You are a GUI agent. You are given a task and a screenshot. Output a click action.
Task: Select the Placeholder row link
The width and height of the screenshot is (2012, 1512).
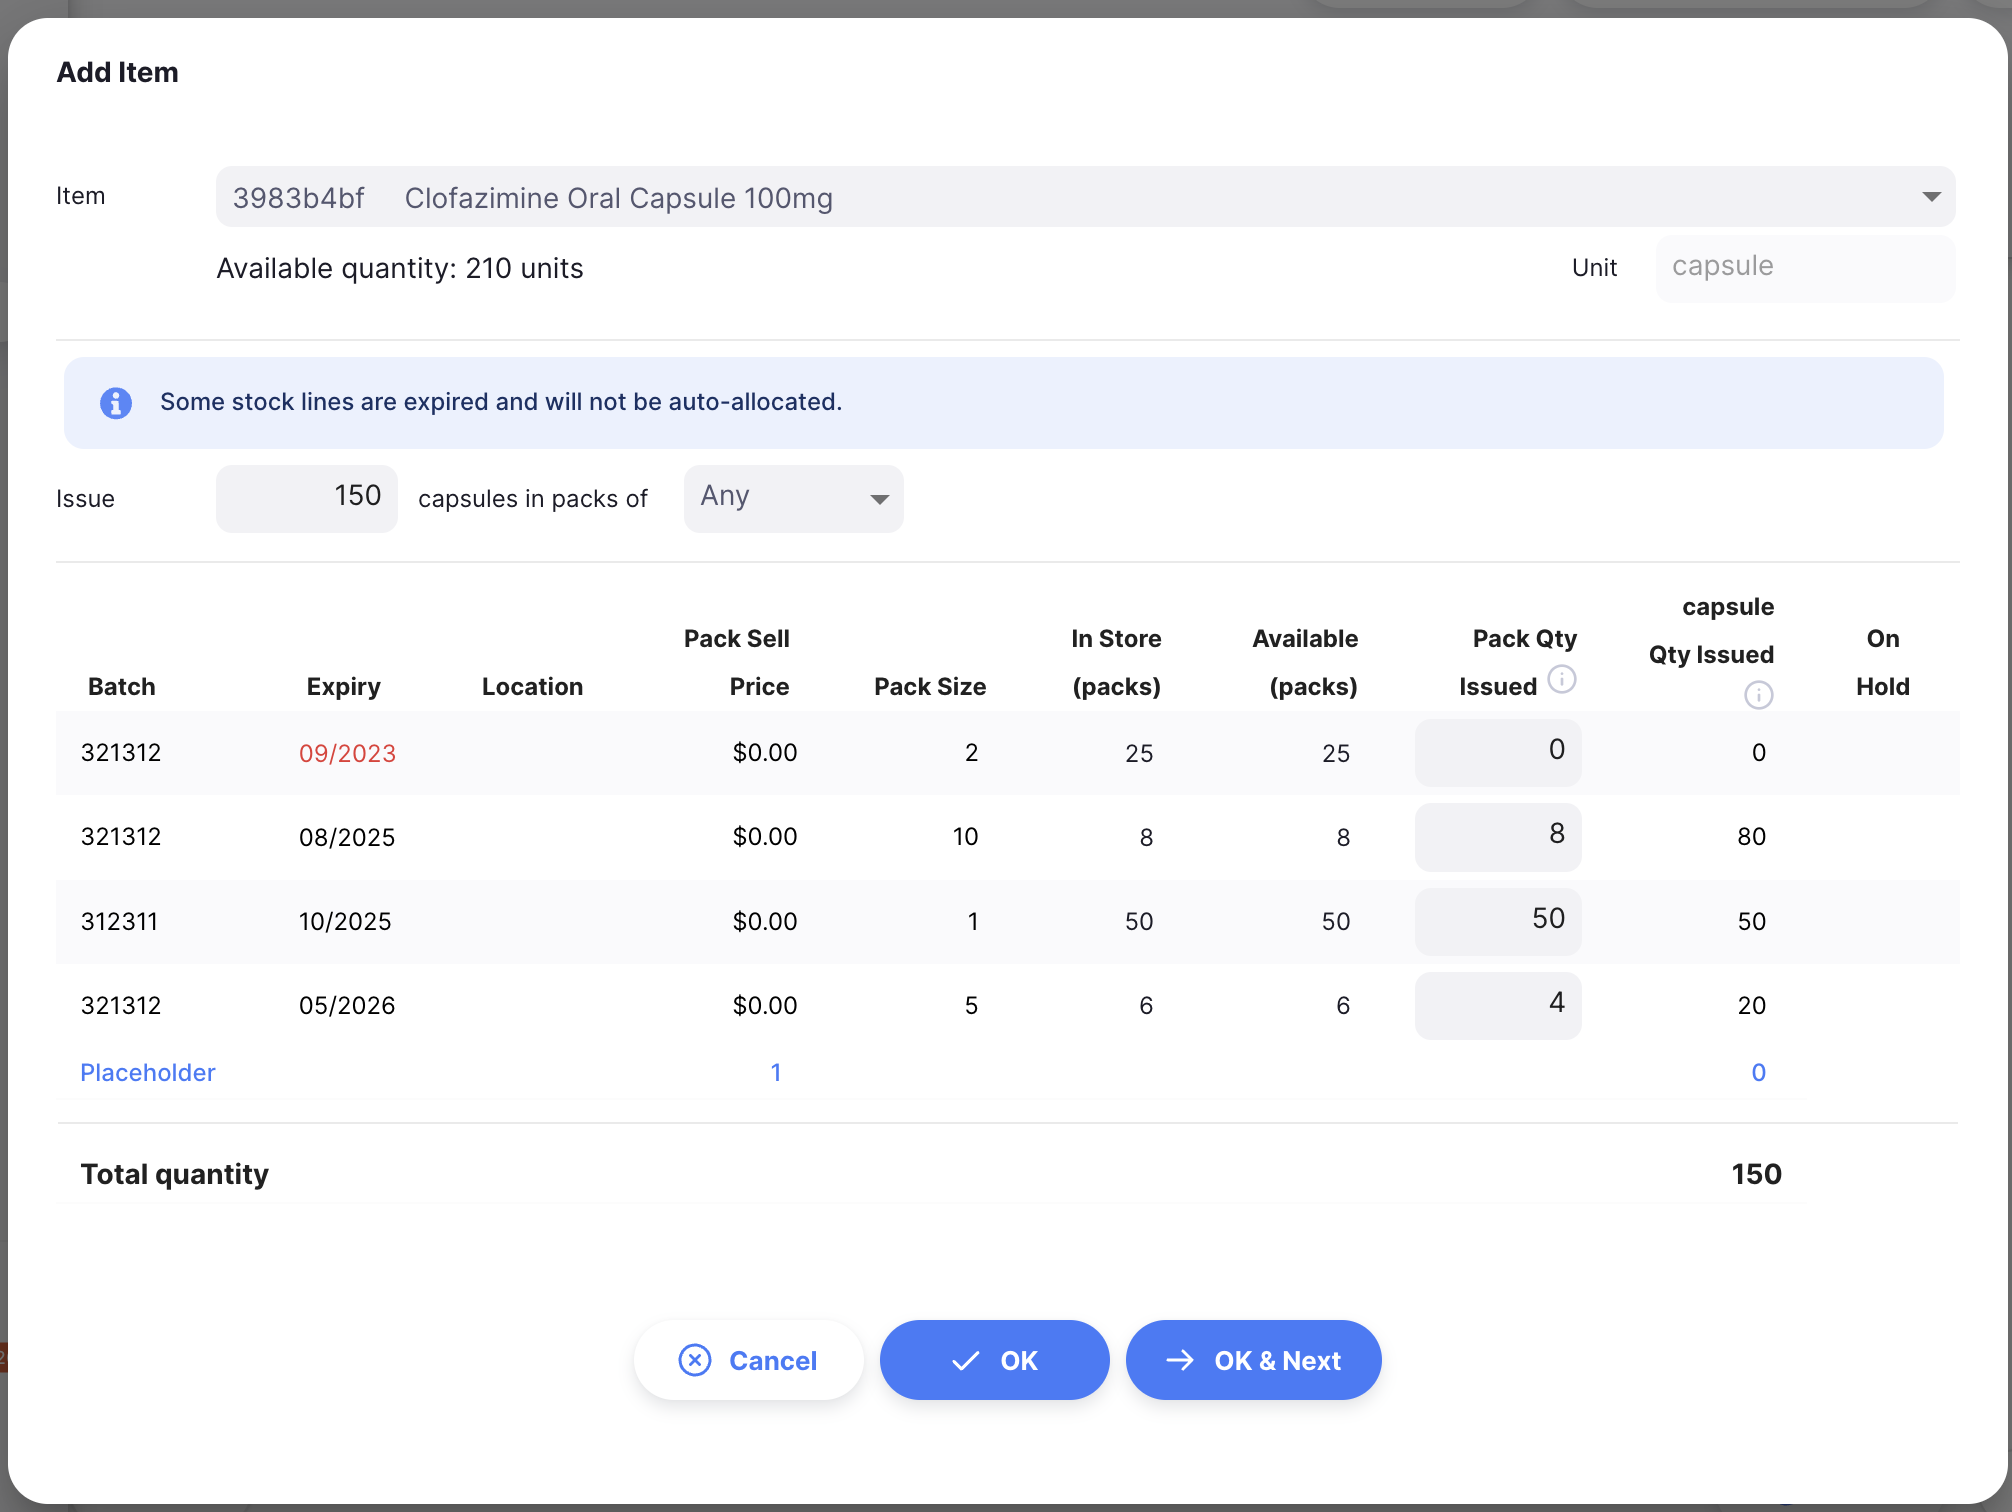click(148, 1072)
